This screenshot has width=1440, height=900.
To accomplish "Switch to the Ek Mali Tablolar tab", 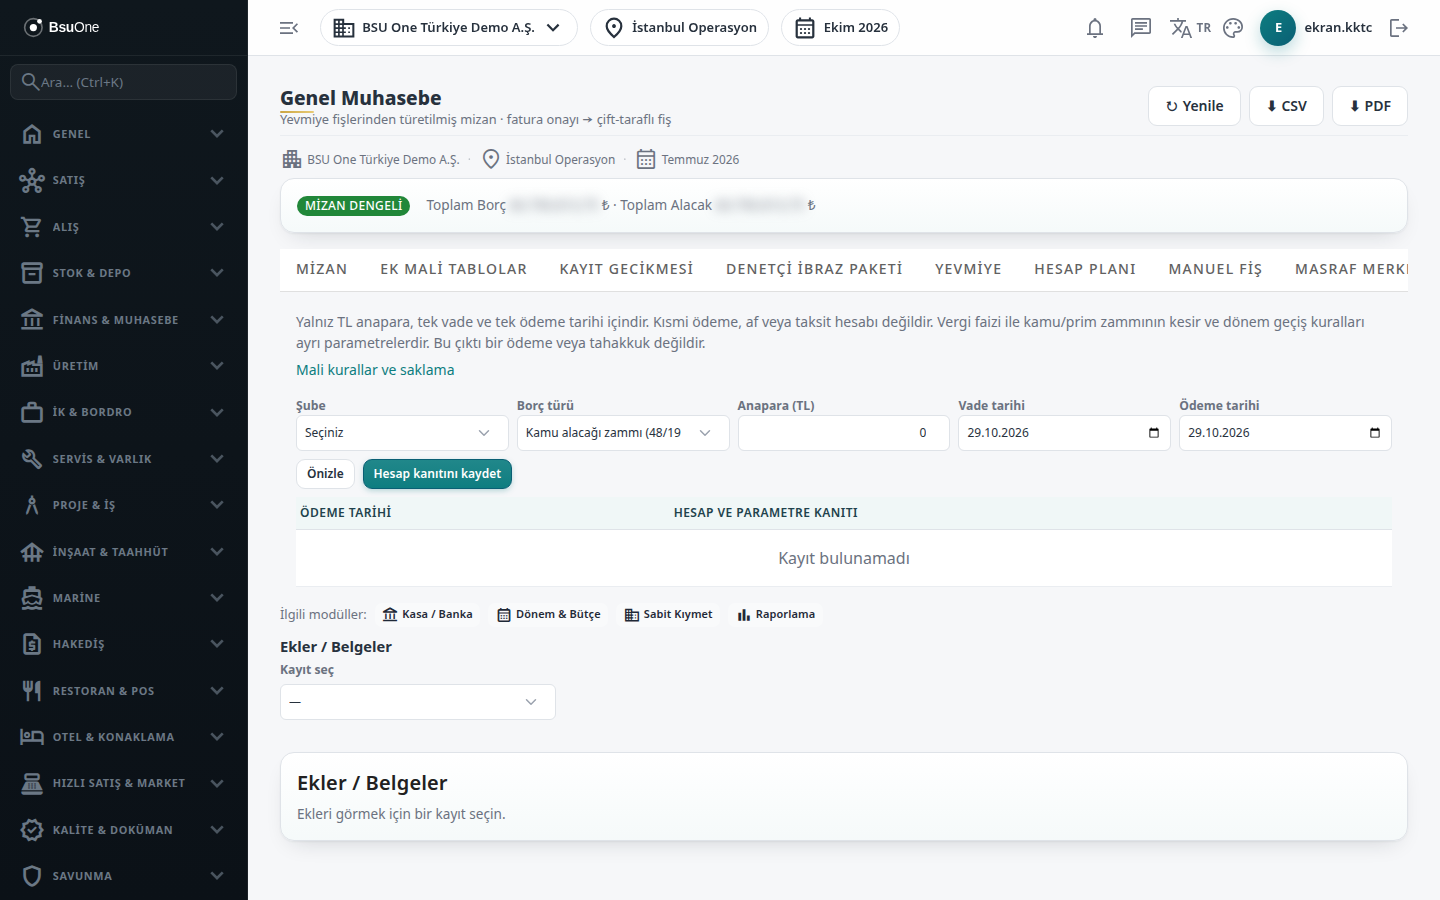I will coord(453,270).
